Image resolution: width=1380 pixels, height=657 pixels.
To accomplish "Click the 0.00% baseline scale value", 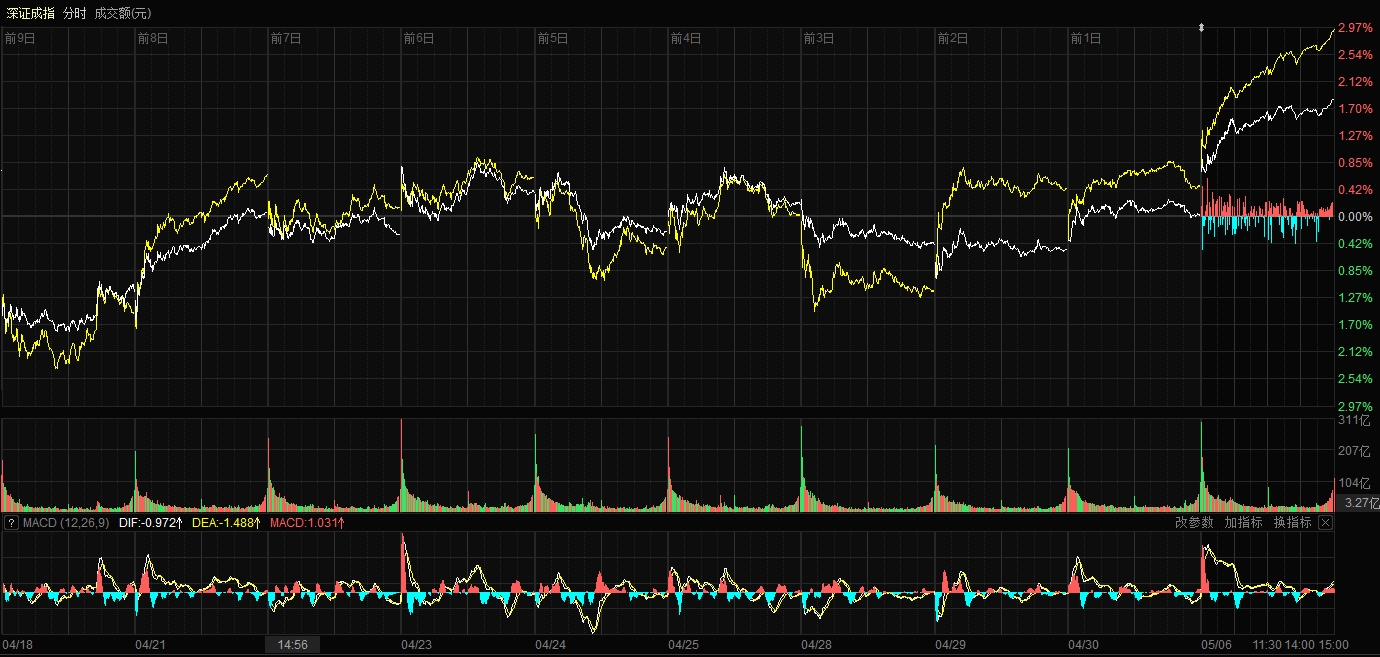I will tap(1357, 216).
